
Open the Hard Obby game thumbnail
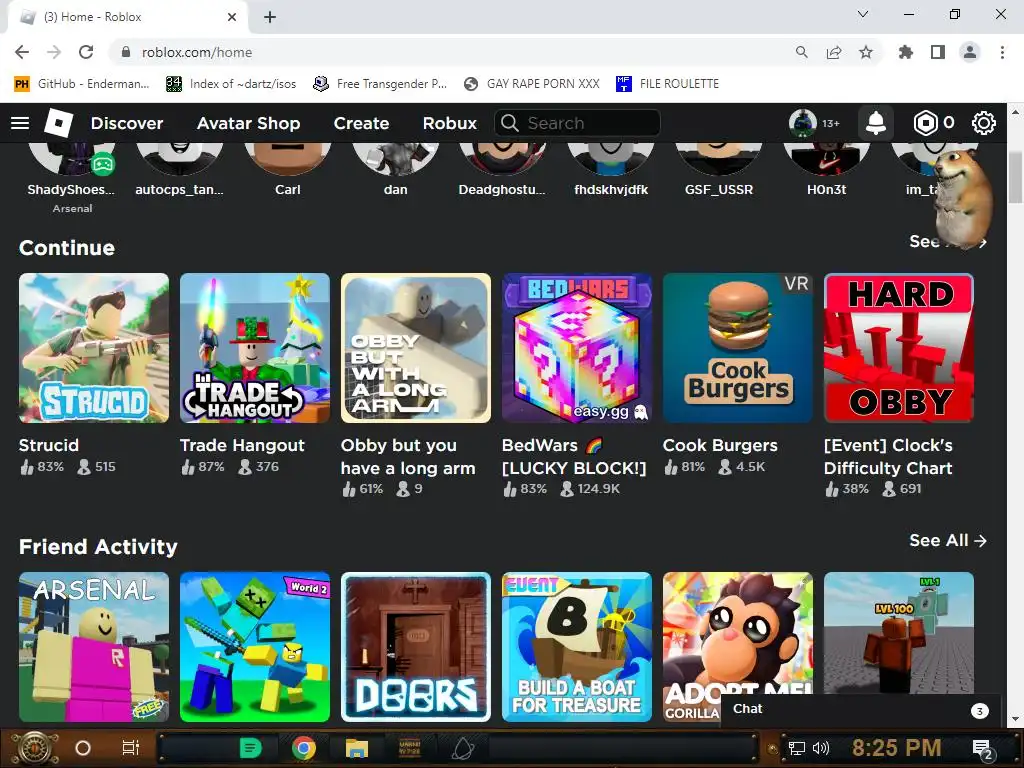pyautogui.click(x=899, y=348)
